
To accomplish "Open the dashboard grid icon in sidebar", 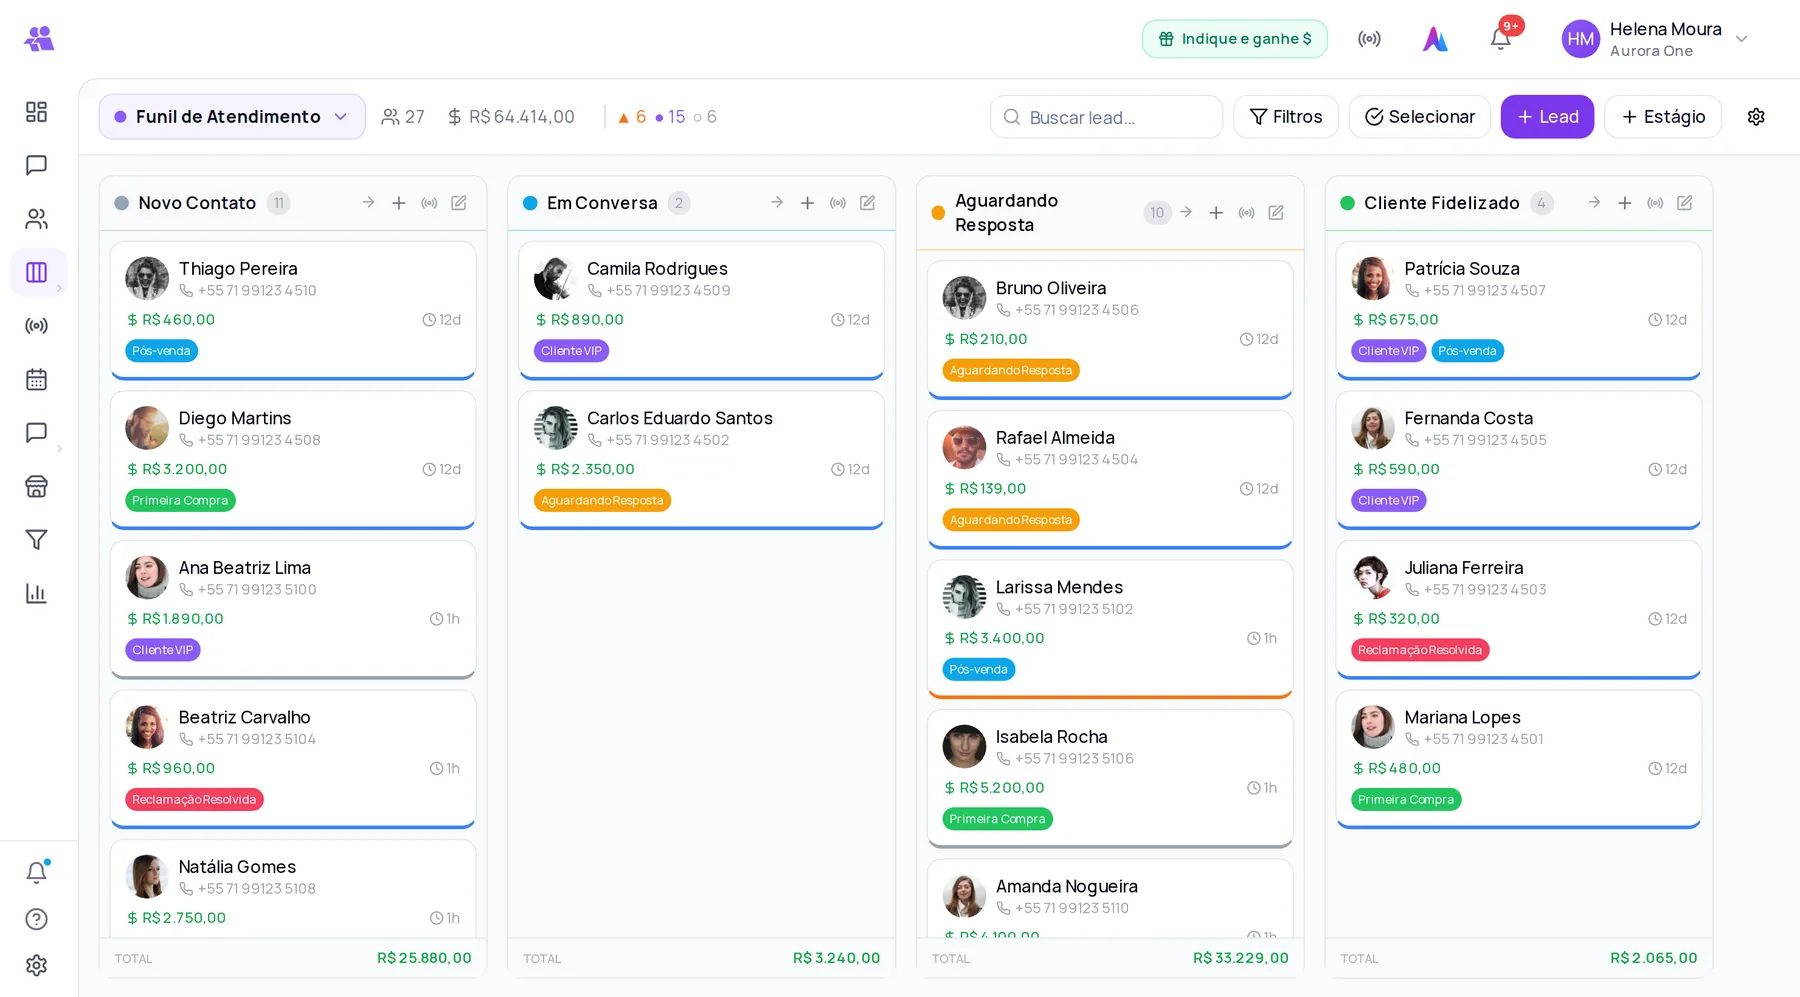I will click(x=36, y=111).
